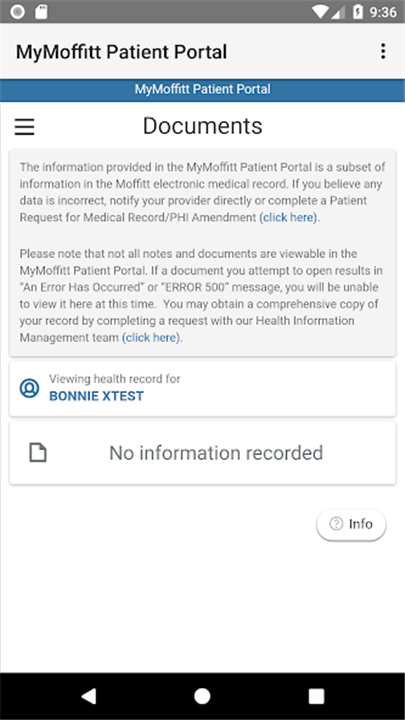Tap the circular notification icon in status bar
The image size is (405, 720).
pos(17,12)
